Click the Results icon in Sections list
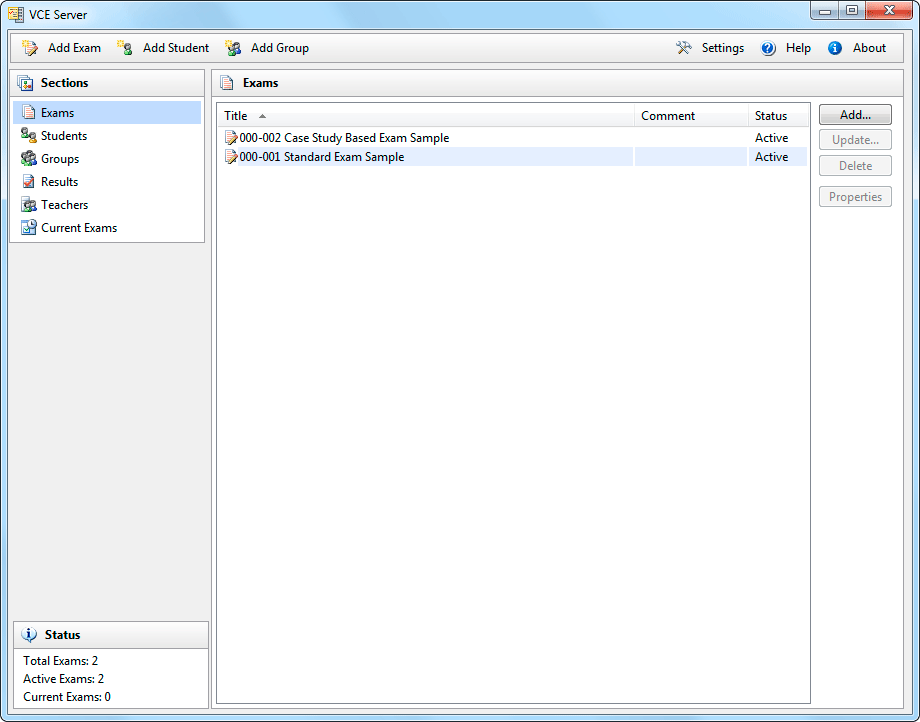The image size is (920, 722). [x=28, y=181]
